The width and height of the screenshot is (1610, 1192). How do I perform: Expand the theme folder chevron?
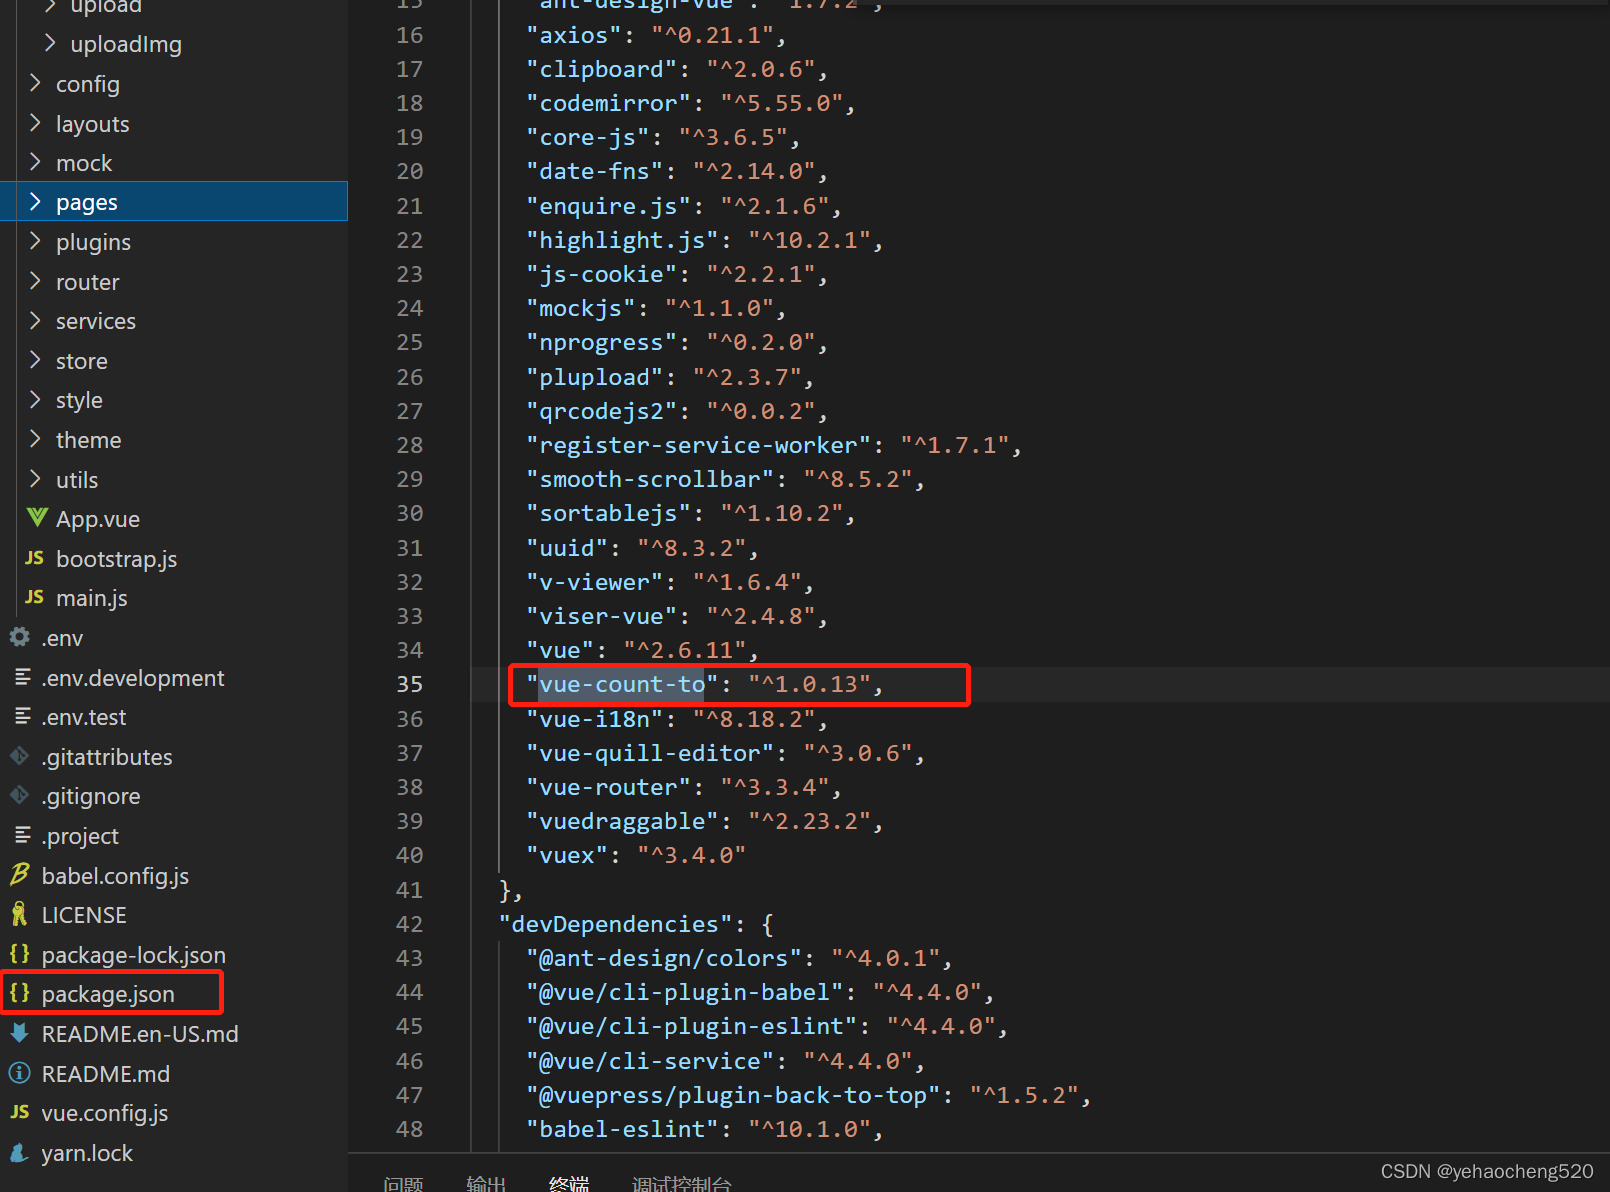coord(36,439)
